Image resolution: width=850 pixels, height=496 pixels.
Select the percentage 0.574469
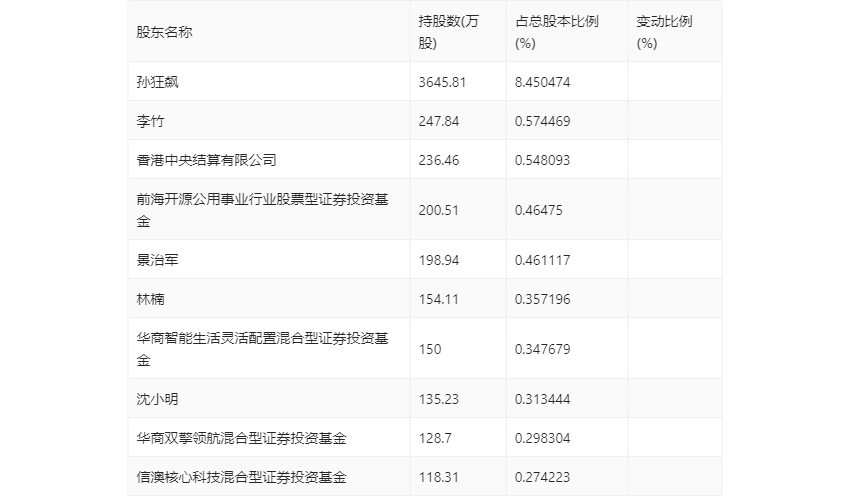[x=542, y=121]
